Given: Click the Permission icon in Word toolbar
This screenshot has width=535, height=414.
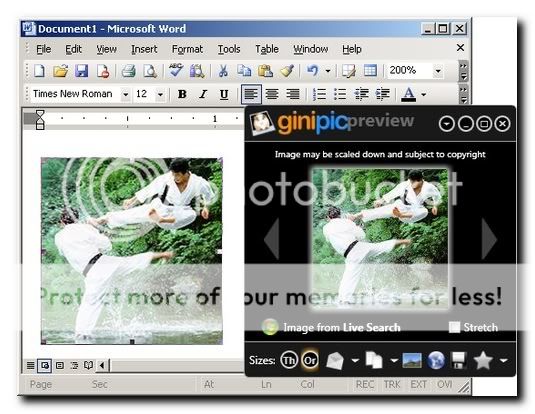Looking at the screenshot, I should tap(103, 71).
